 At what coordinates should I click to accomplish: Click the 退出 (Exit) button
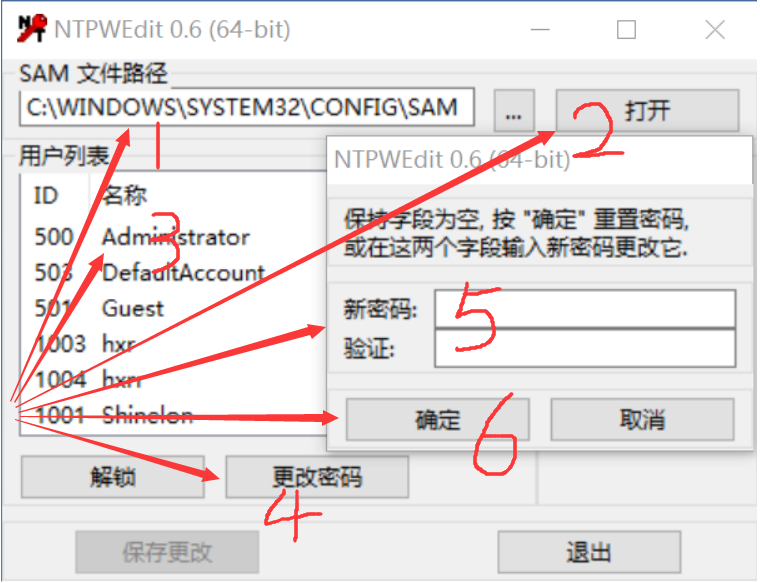[589, 552]
